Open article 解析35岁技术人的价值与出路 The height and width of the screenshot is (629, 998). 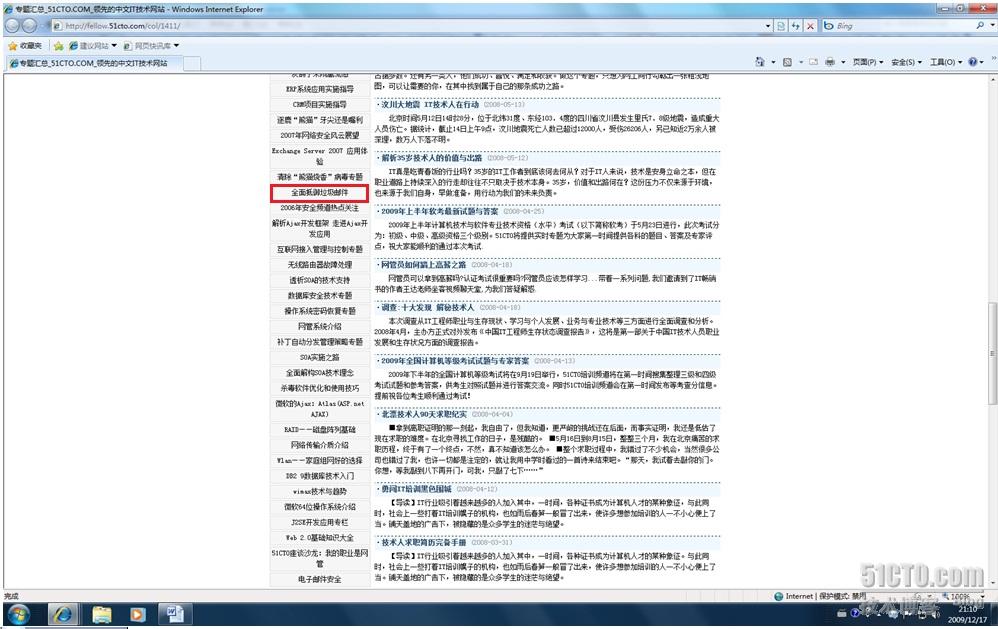coord(432,158)
